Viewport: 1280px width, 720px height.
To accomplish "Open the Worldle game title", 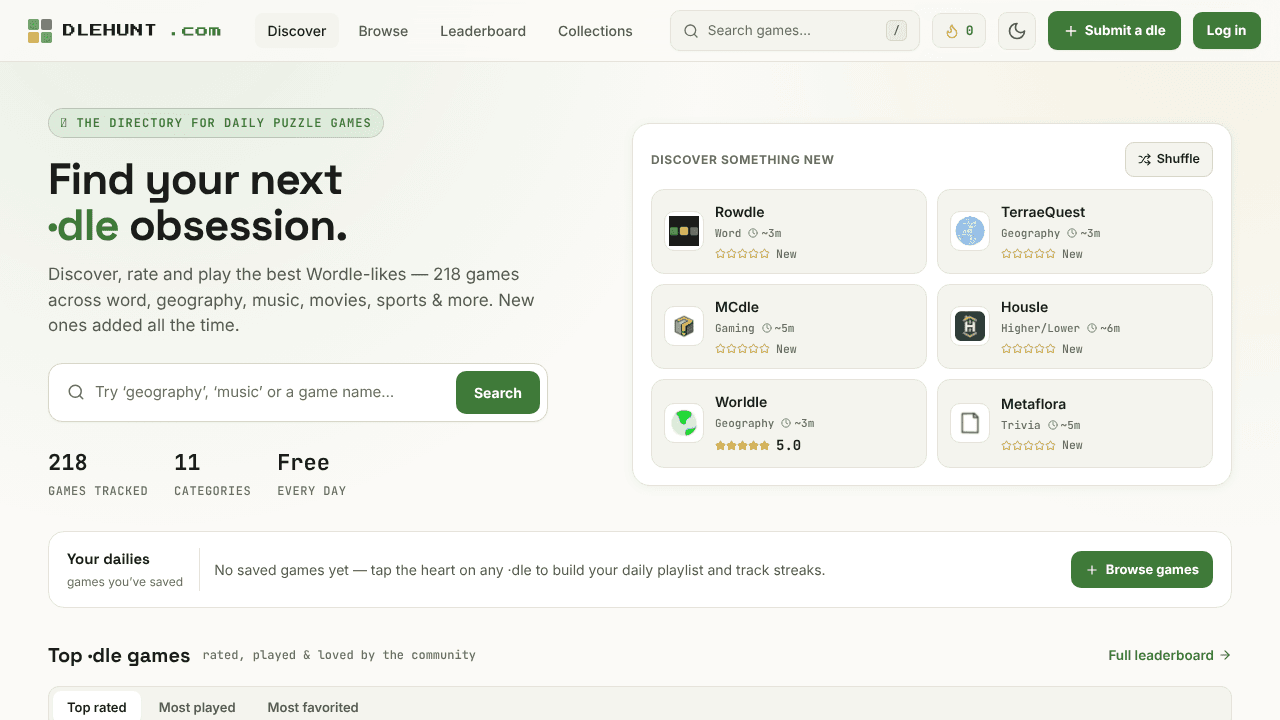I will 741,402.
